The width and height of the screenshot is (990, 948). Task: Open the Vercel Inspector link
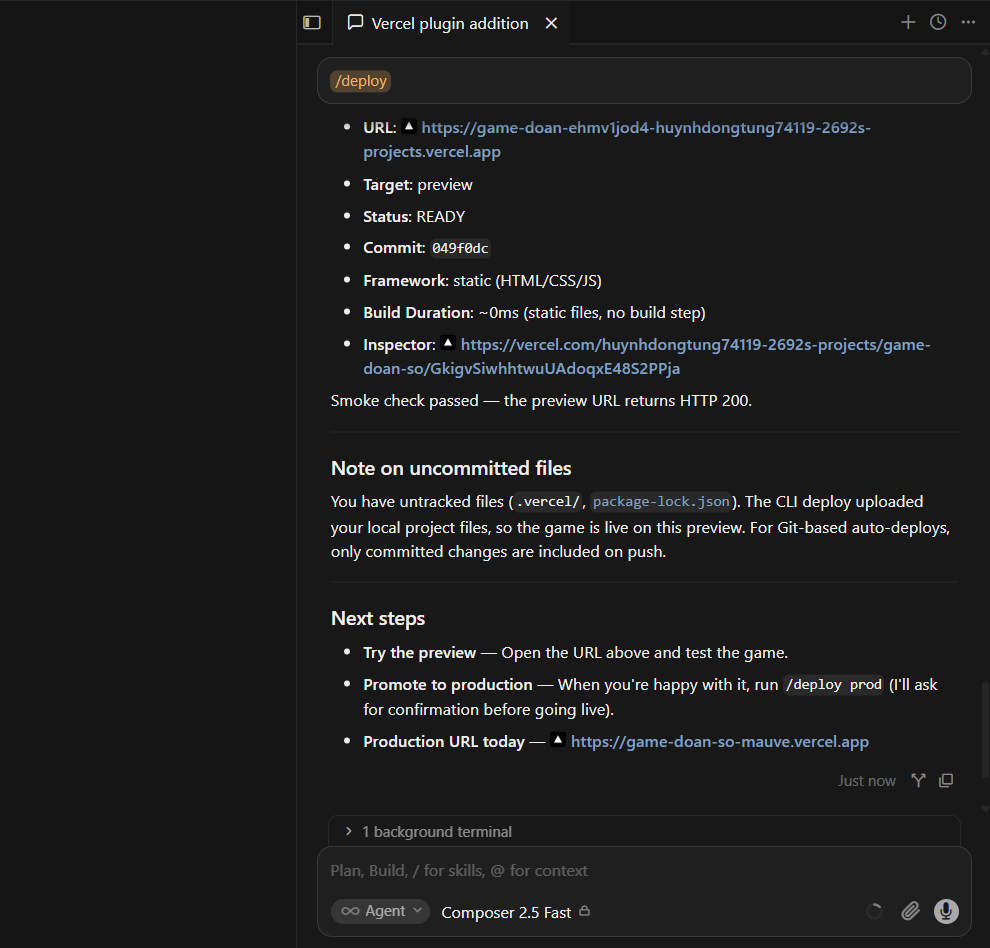click(647, 357)
